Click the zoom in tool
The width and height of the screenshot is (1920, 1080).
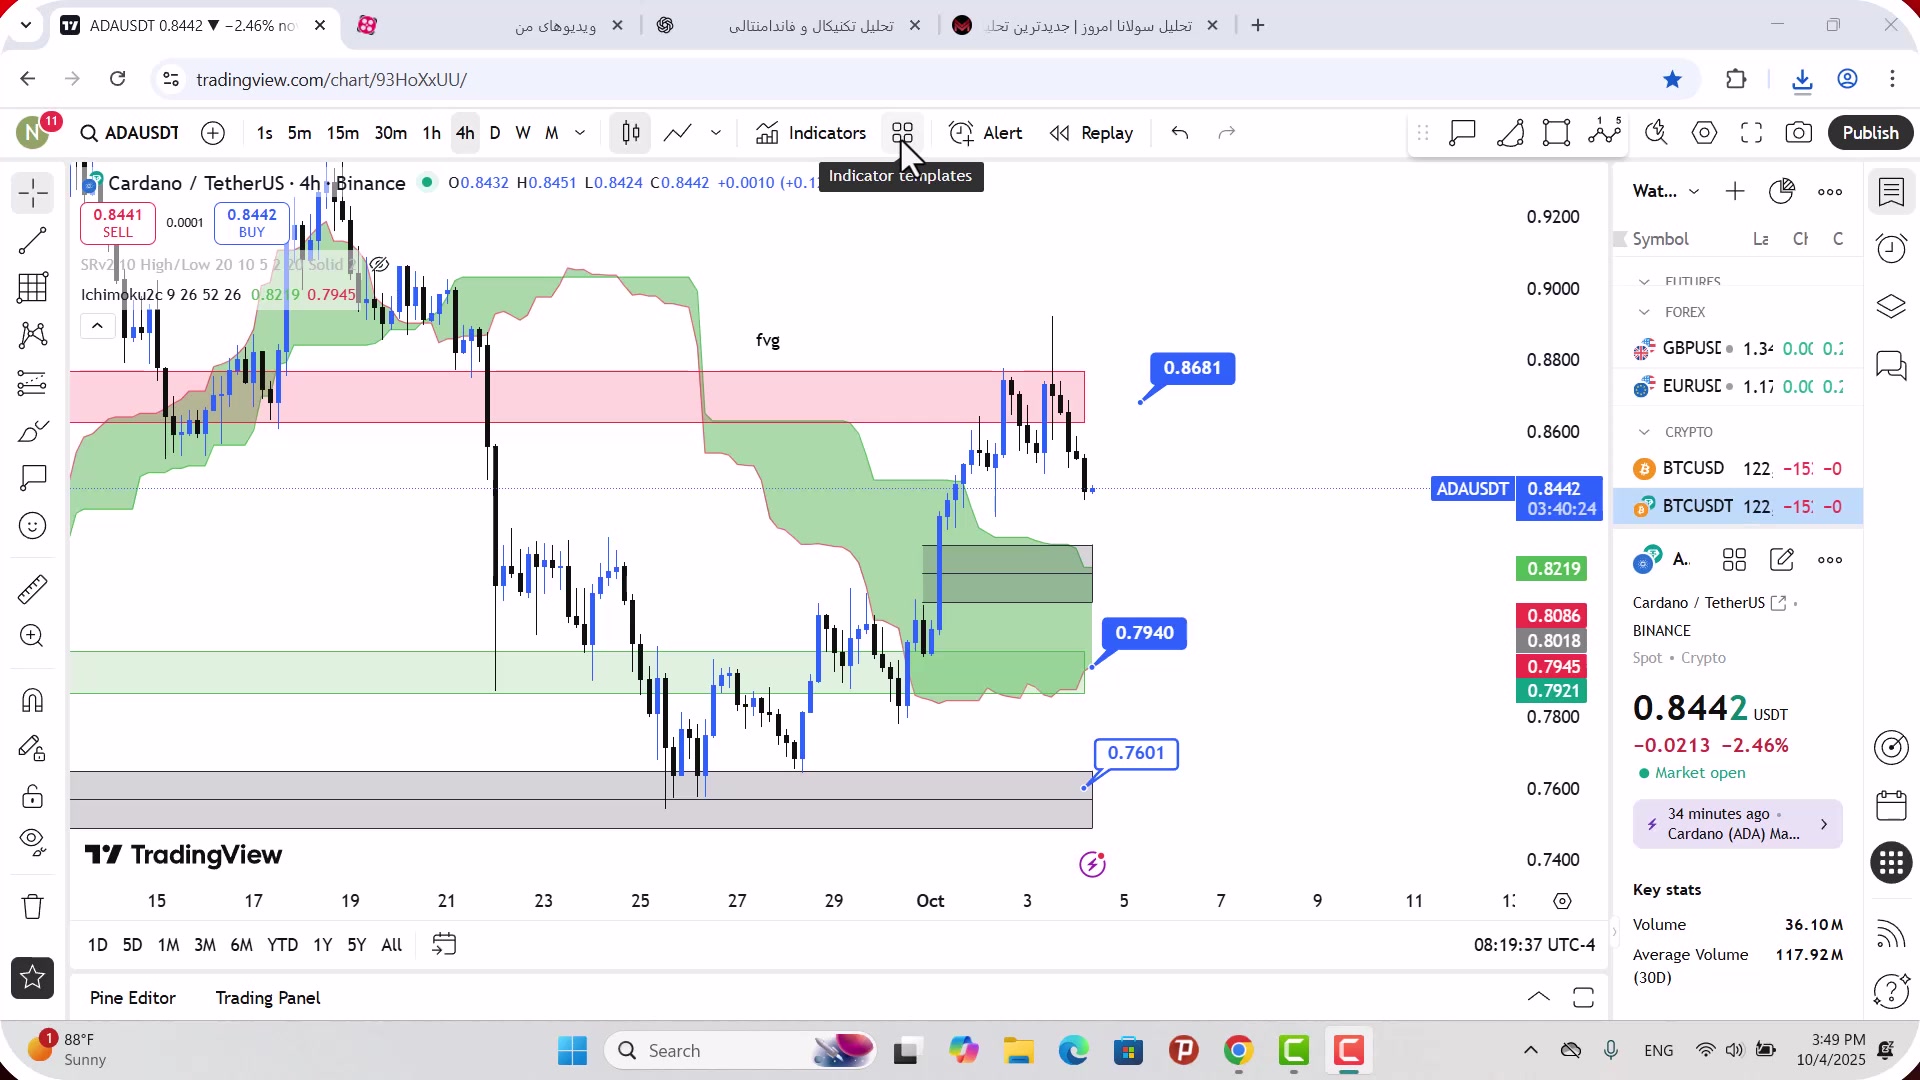(x=33, y=637)
